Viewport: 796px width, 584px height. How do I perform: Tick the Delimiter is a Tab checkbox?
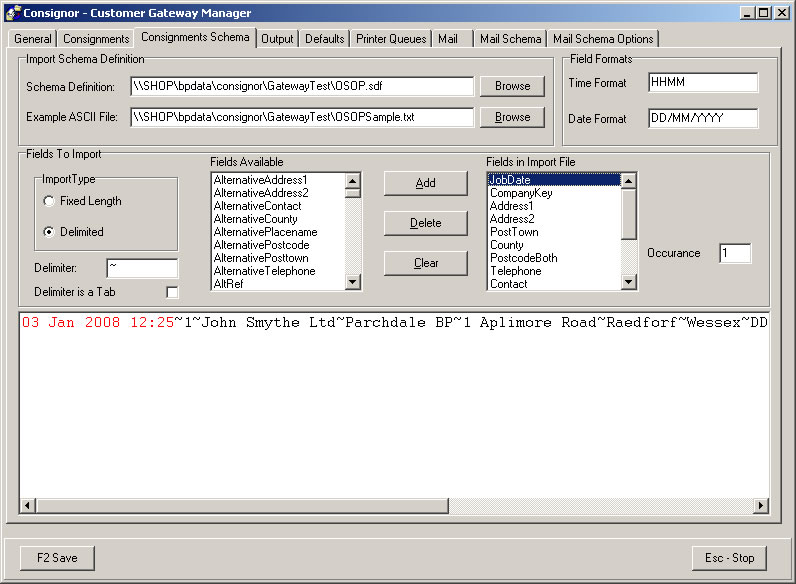(172, 293)
